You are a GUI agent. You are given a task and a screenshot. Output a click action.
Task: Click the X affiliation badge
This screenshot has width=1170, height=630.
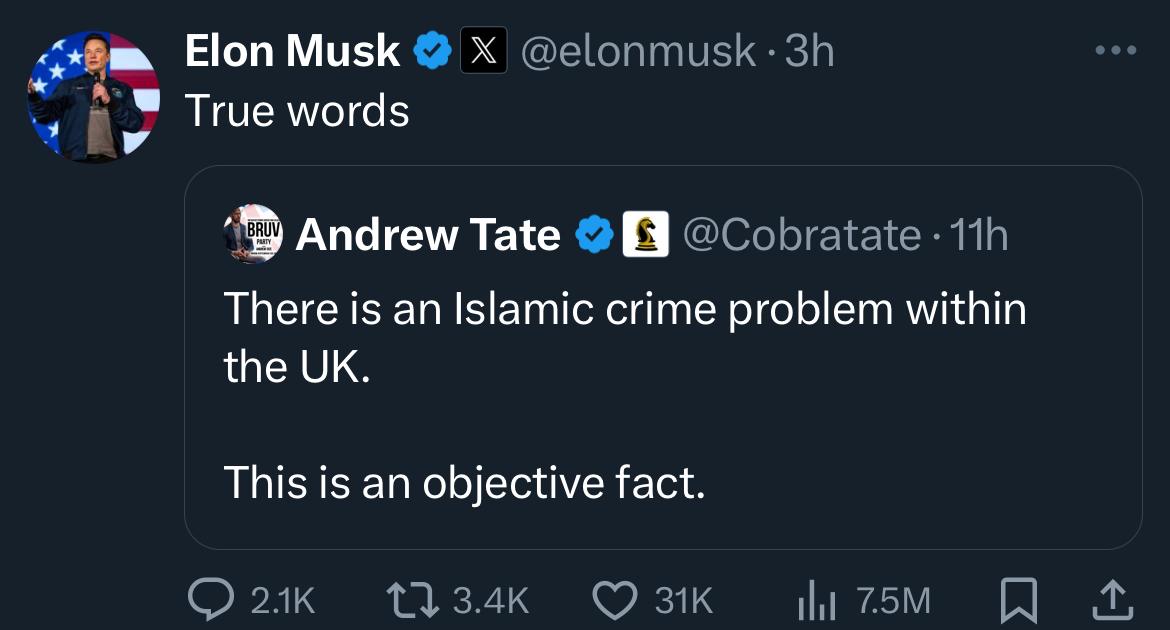click(x=483, y=51)
